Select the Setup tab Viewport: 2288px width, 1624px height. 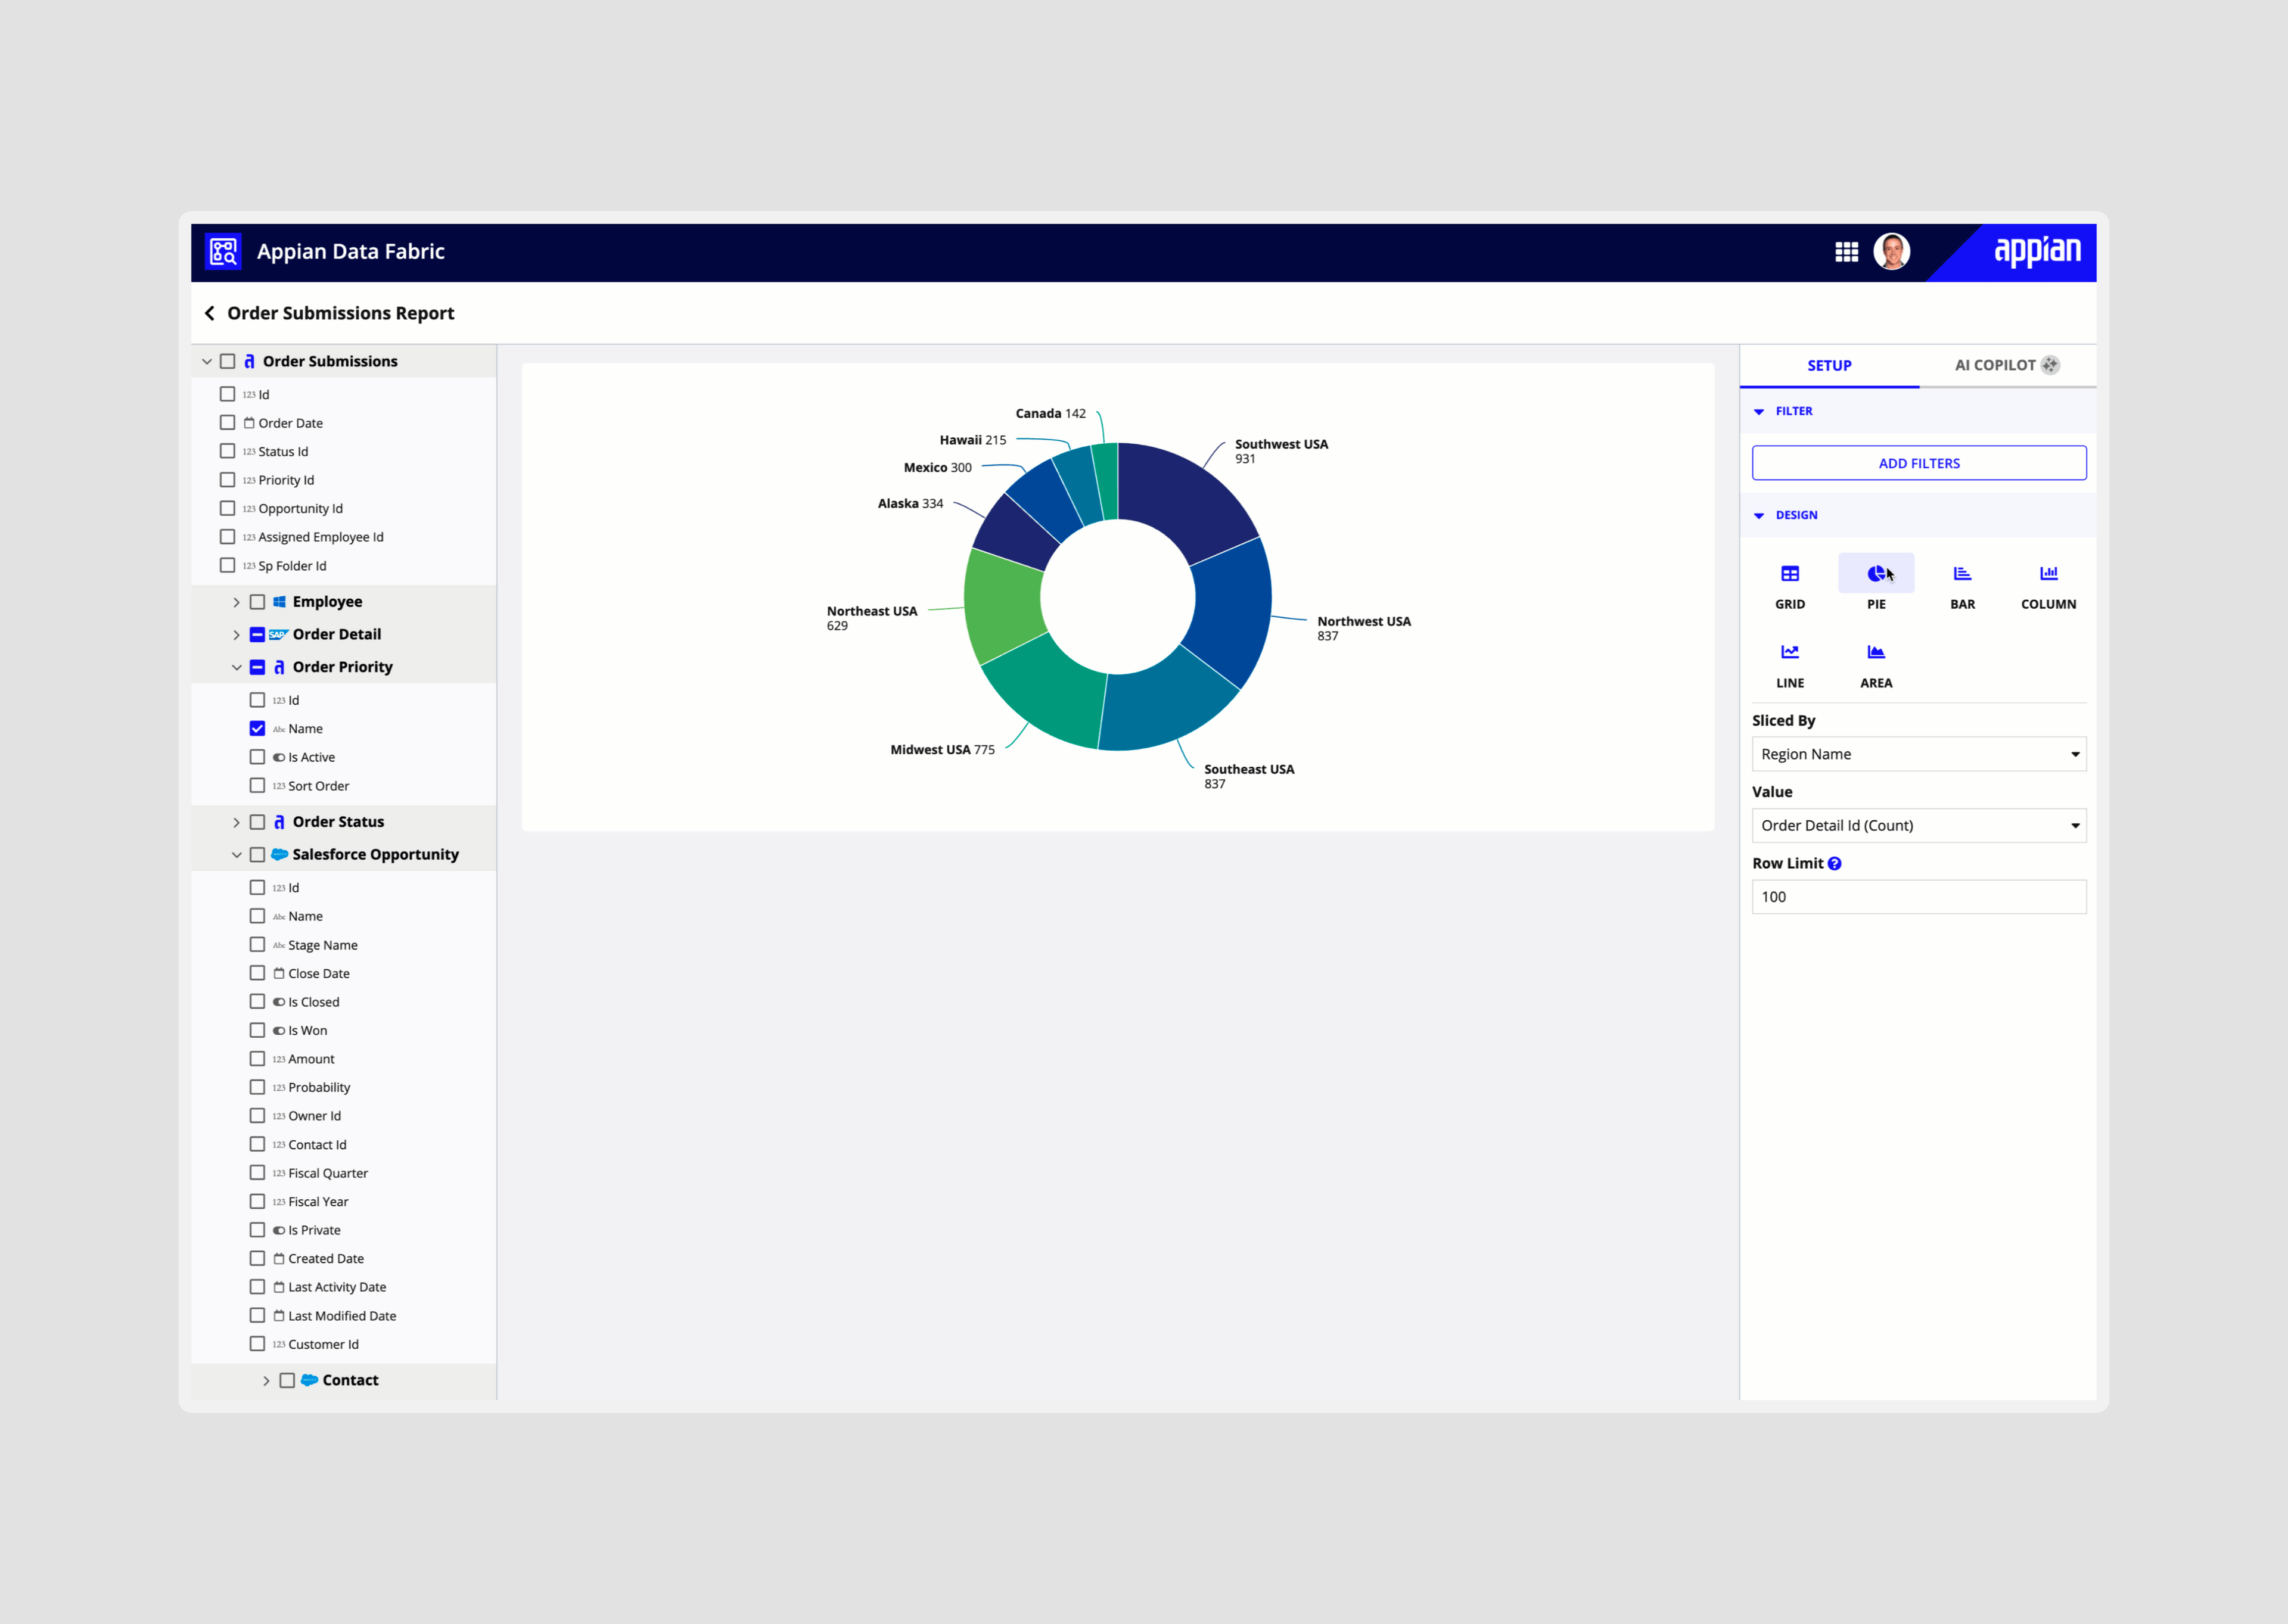pos(1828,365)
